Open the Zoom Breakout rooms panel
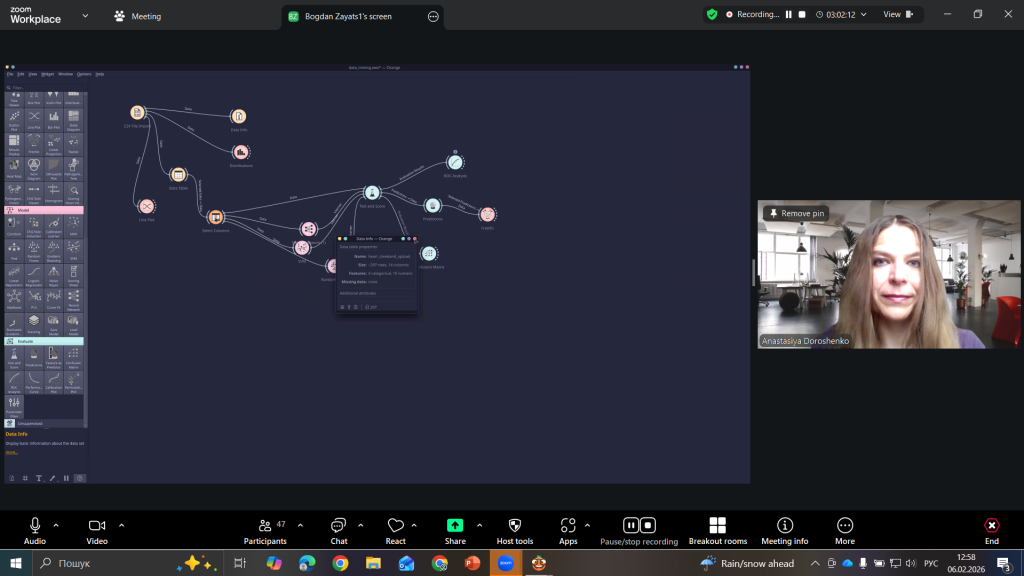 (717, 531)
